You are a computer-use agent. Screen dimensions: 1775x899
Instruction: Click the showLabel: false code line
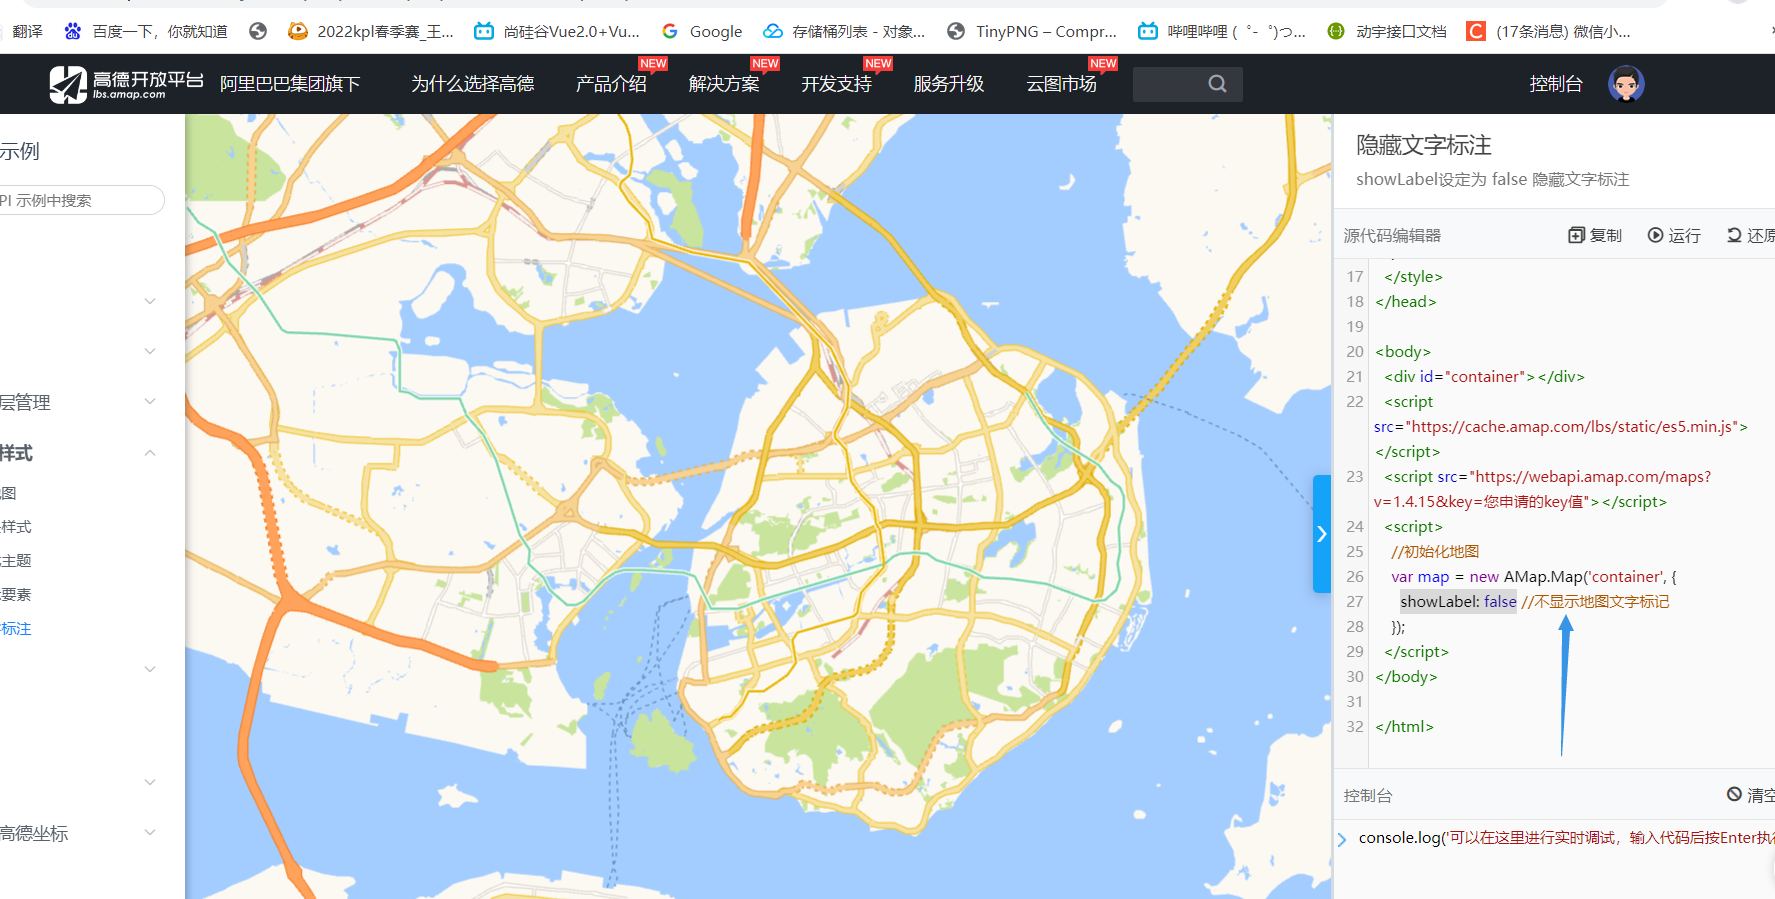[1458, 601]
